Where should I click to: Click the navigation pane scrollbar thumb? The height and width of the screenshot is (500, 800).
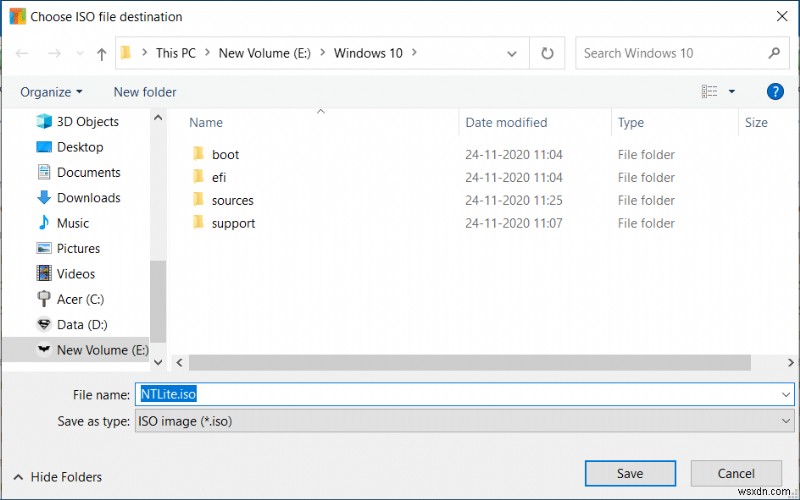(x=158, y=301)
